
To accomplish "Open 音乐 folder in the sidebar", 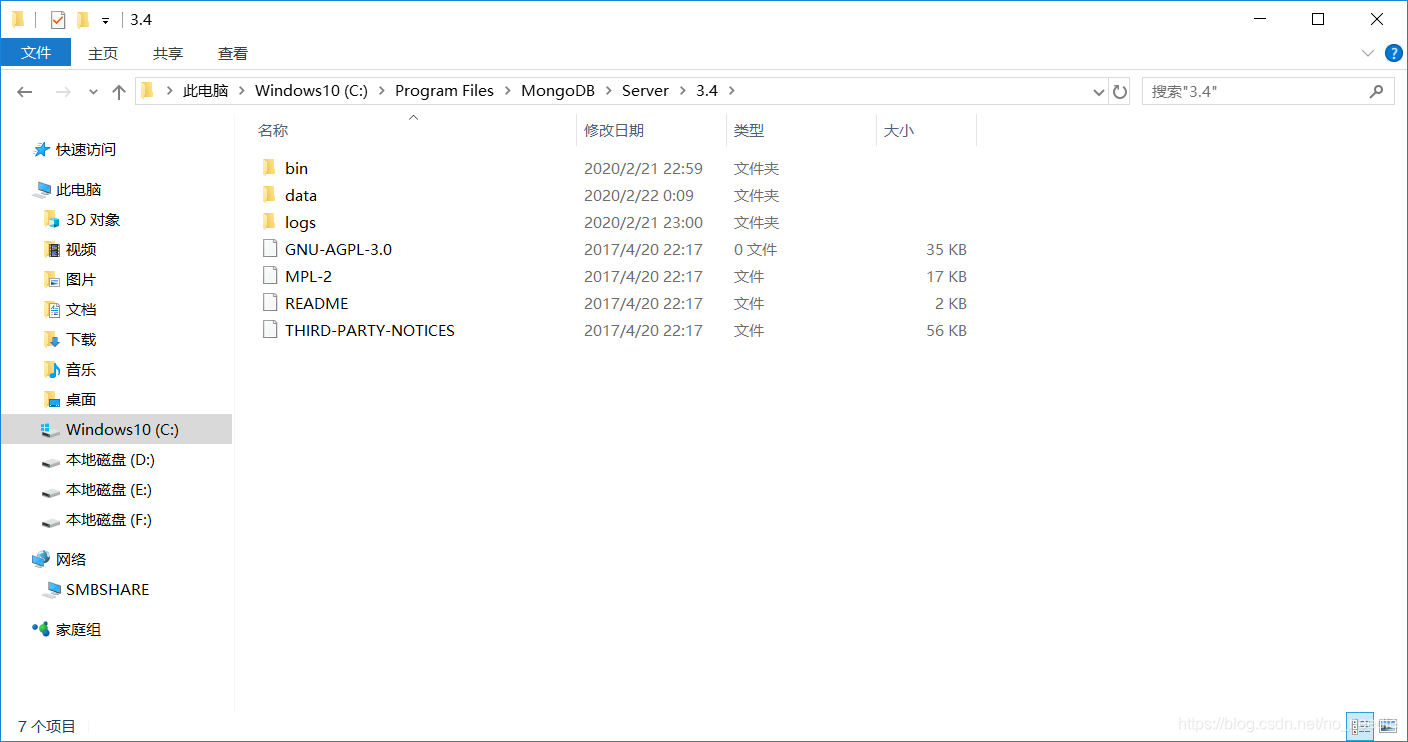I will coord(81,370).
